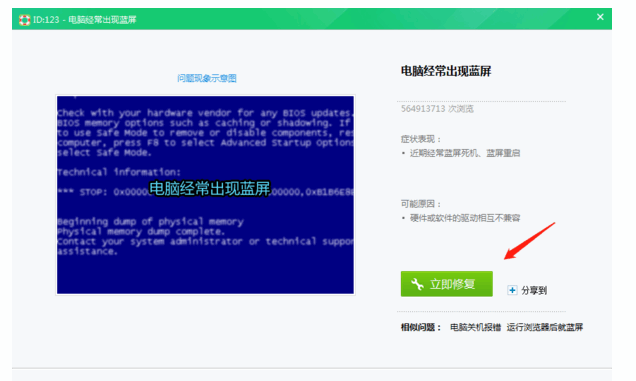
Task: Open the 分享到 share label
Action: (x=534, y=291)
